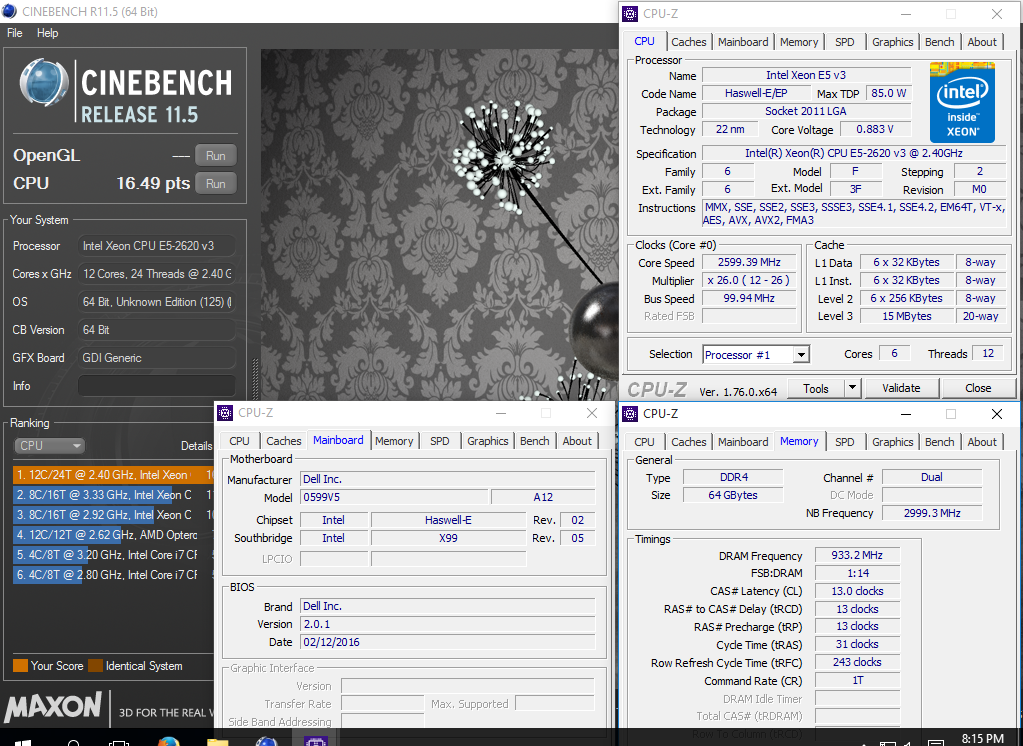Switch to Memory tab in Mainboard CPU-Z window

pyautogui.click(x=394, y=441)
